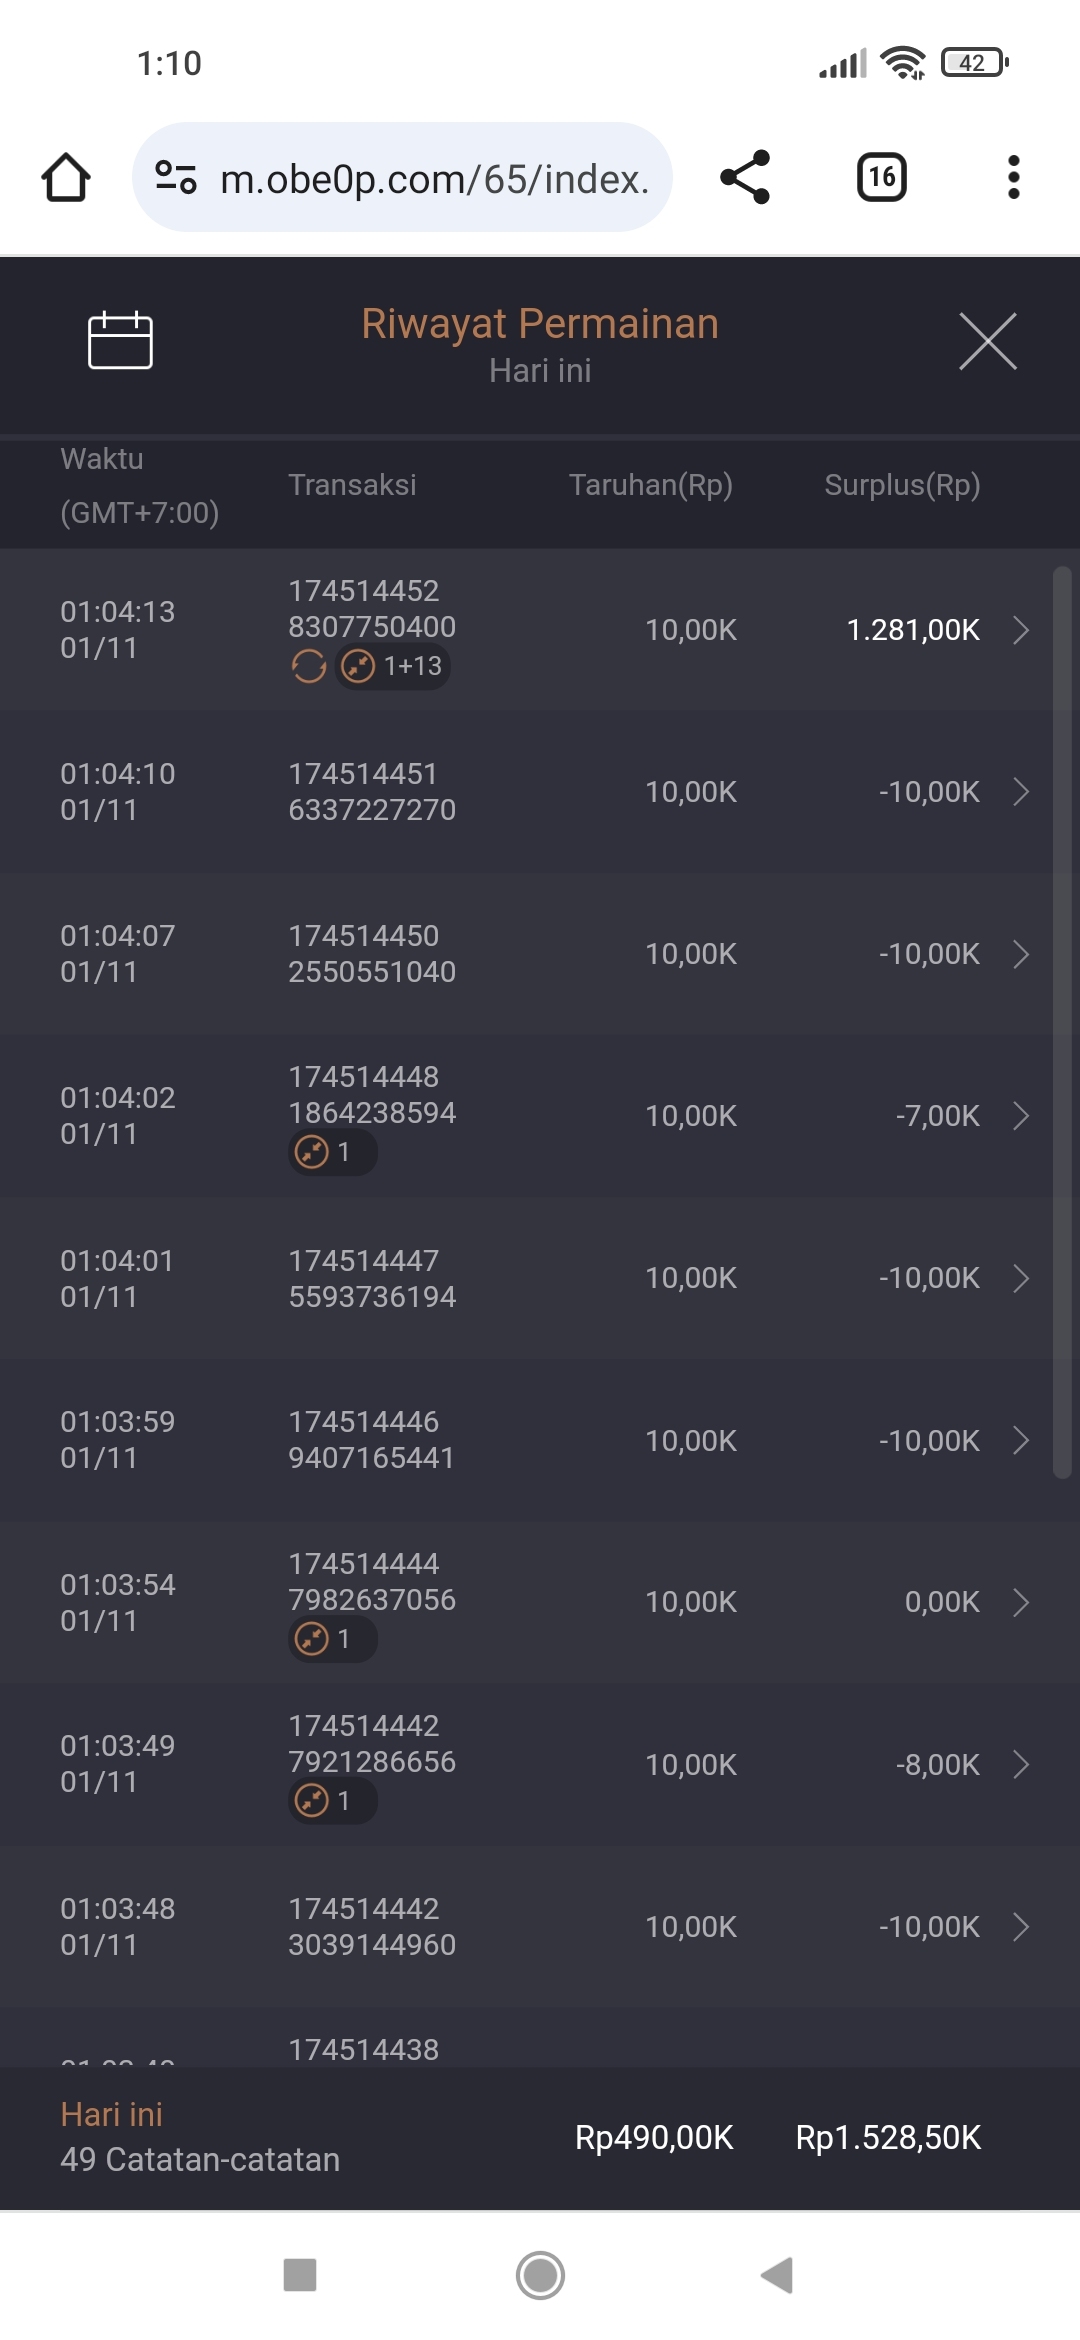This screenshot has width=1080, height=2340.
Task: Tap the free-spin refresh icon on first row
Action: coord(309,666)
